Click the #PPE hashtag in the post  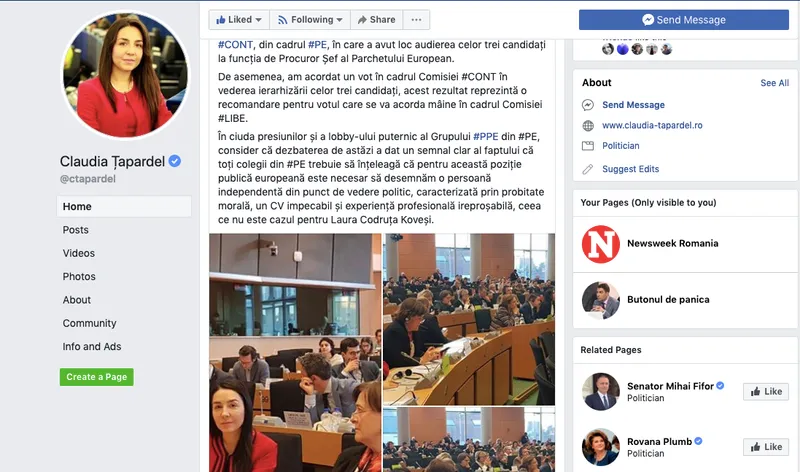coord(485,137)
